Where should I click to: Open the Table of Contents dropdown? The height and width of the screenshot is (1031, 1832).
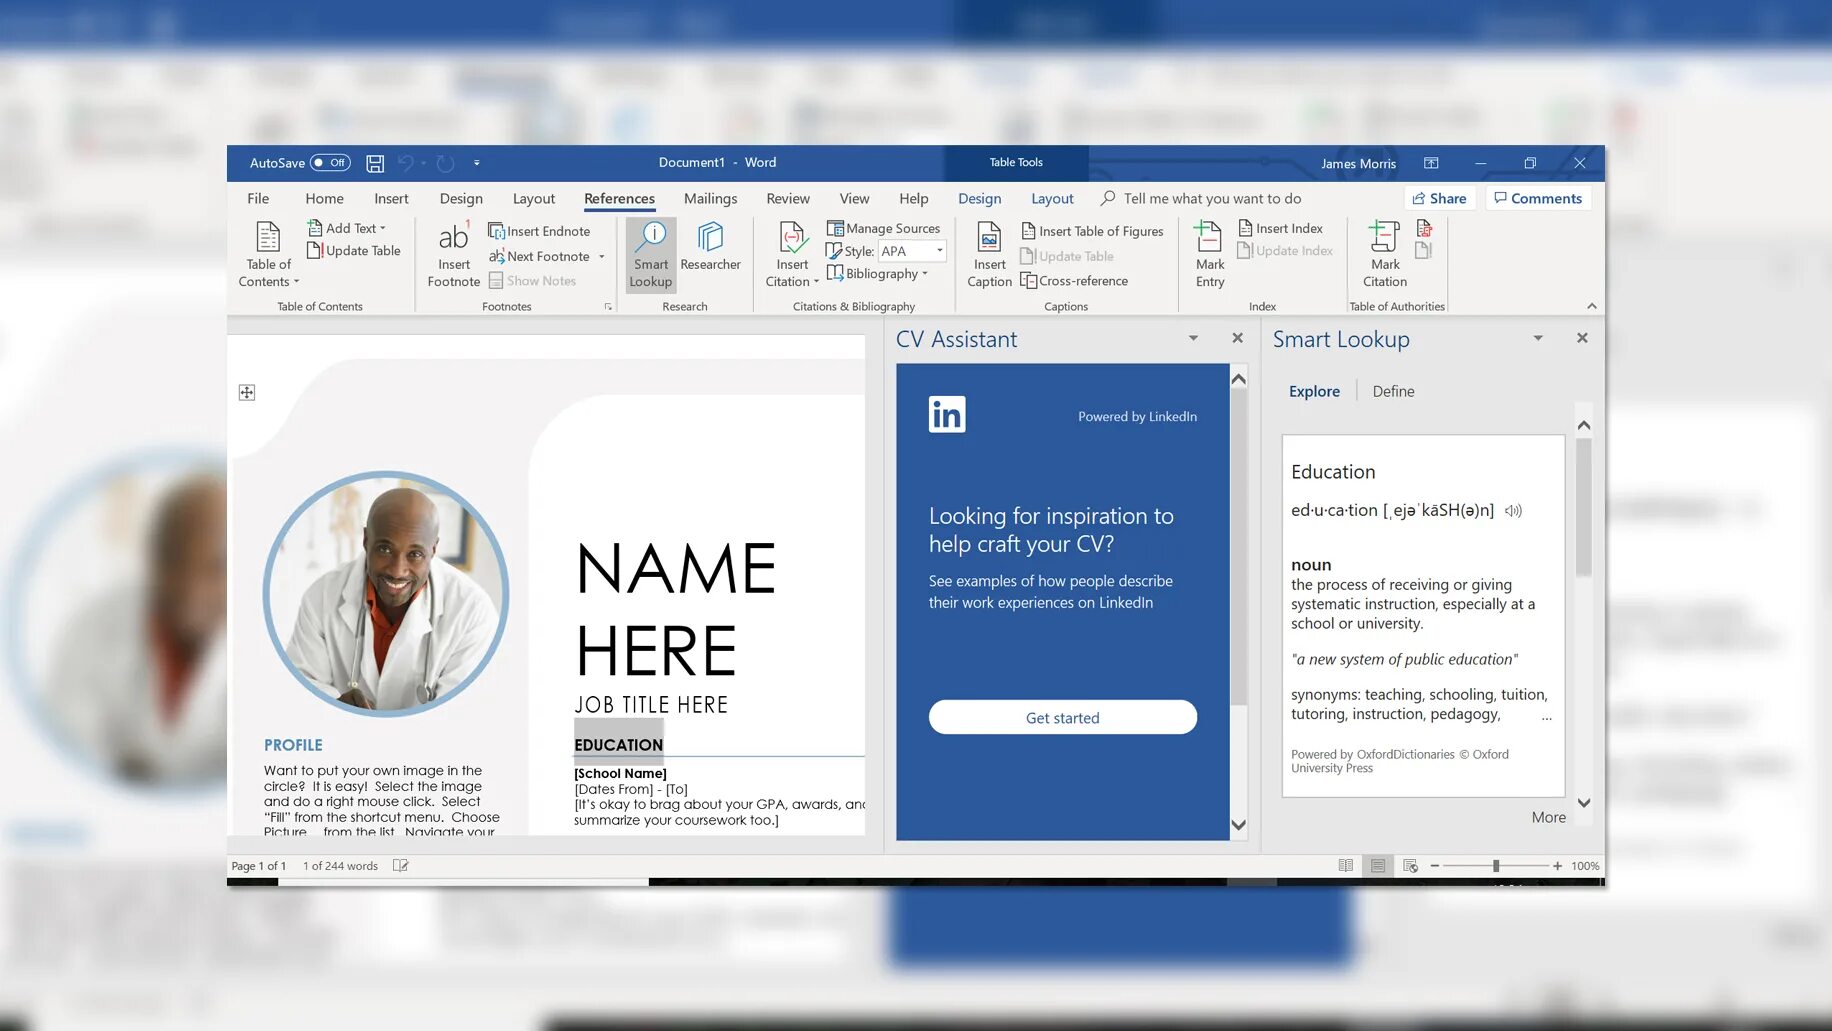(x=268, y=255)
